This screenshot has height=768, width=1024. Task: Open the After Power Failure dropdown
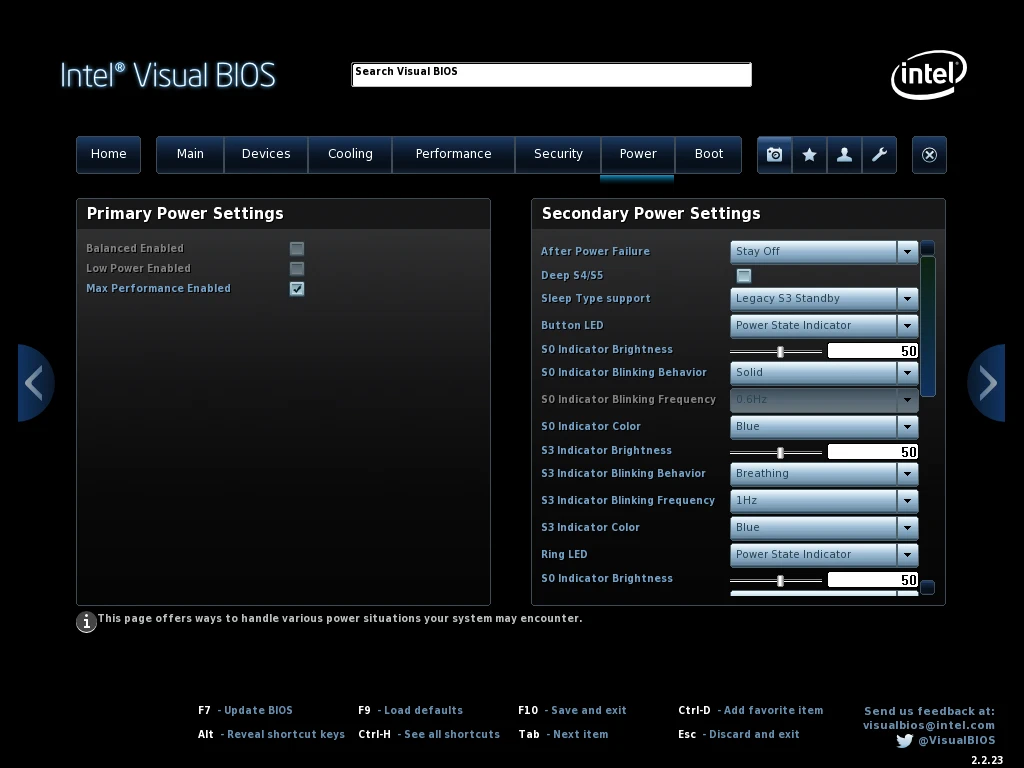[x=824, y=251]
